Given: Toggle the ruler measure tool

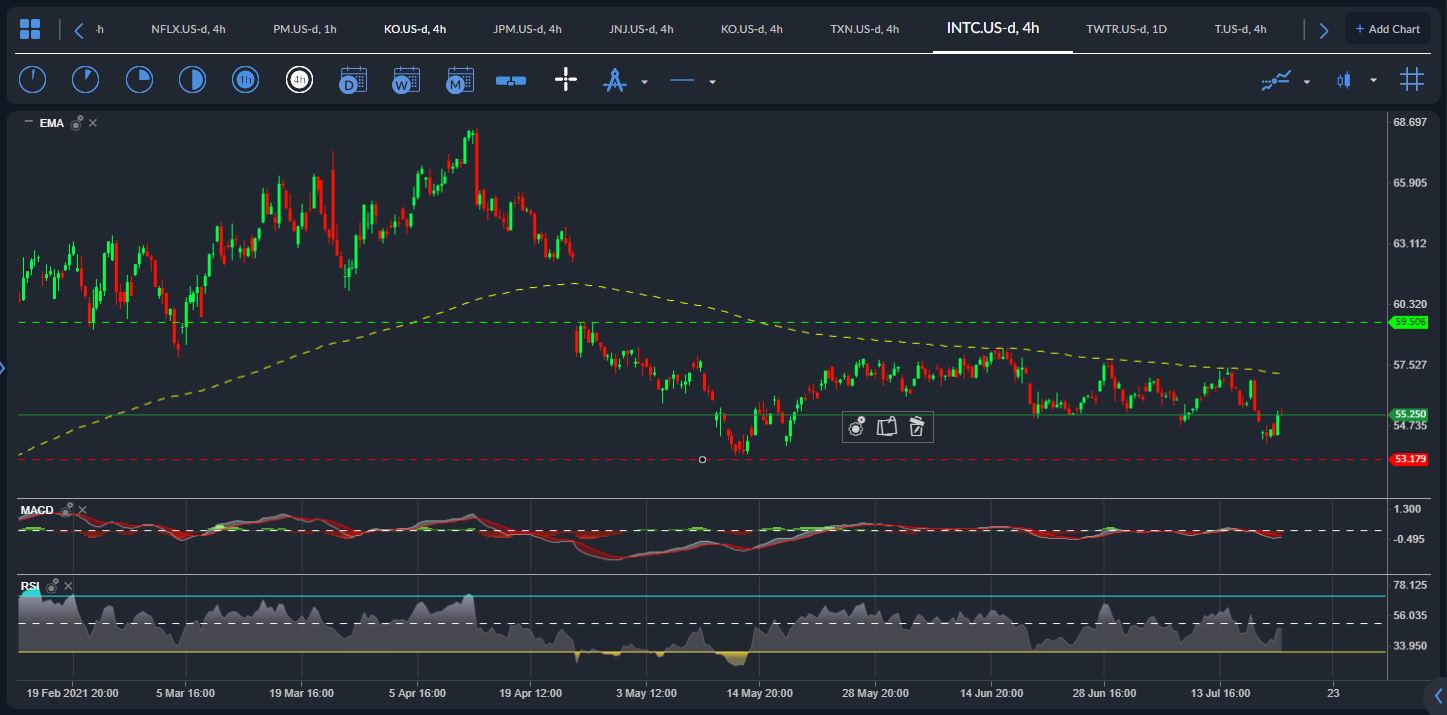Looking at the screenshot, I should (x=511, y=80).
